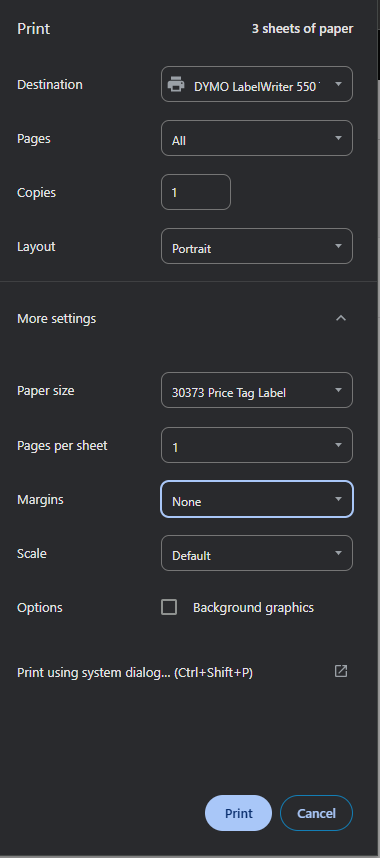Open the Pages dropdown showing All
This screenshot has width=380, height=858.
[x=257, y=138]
